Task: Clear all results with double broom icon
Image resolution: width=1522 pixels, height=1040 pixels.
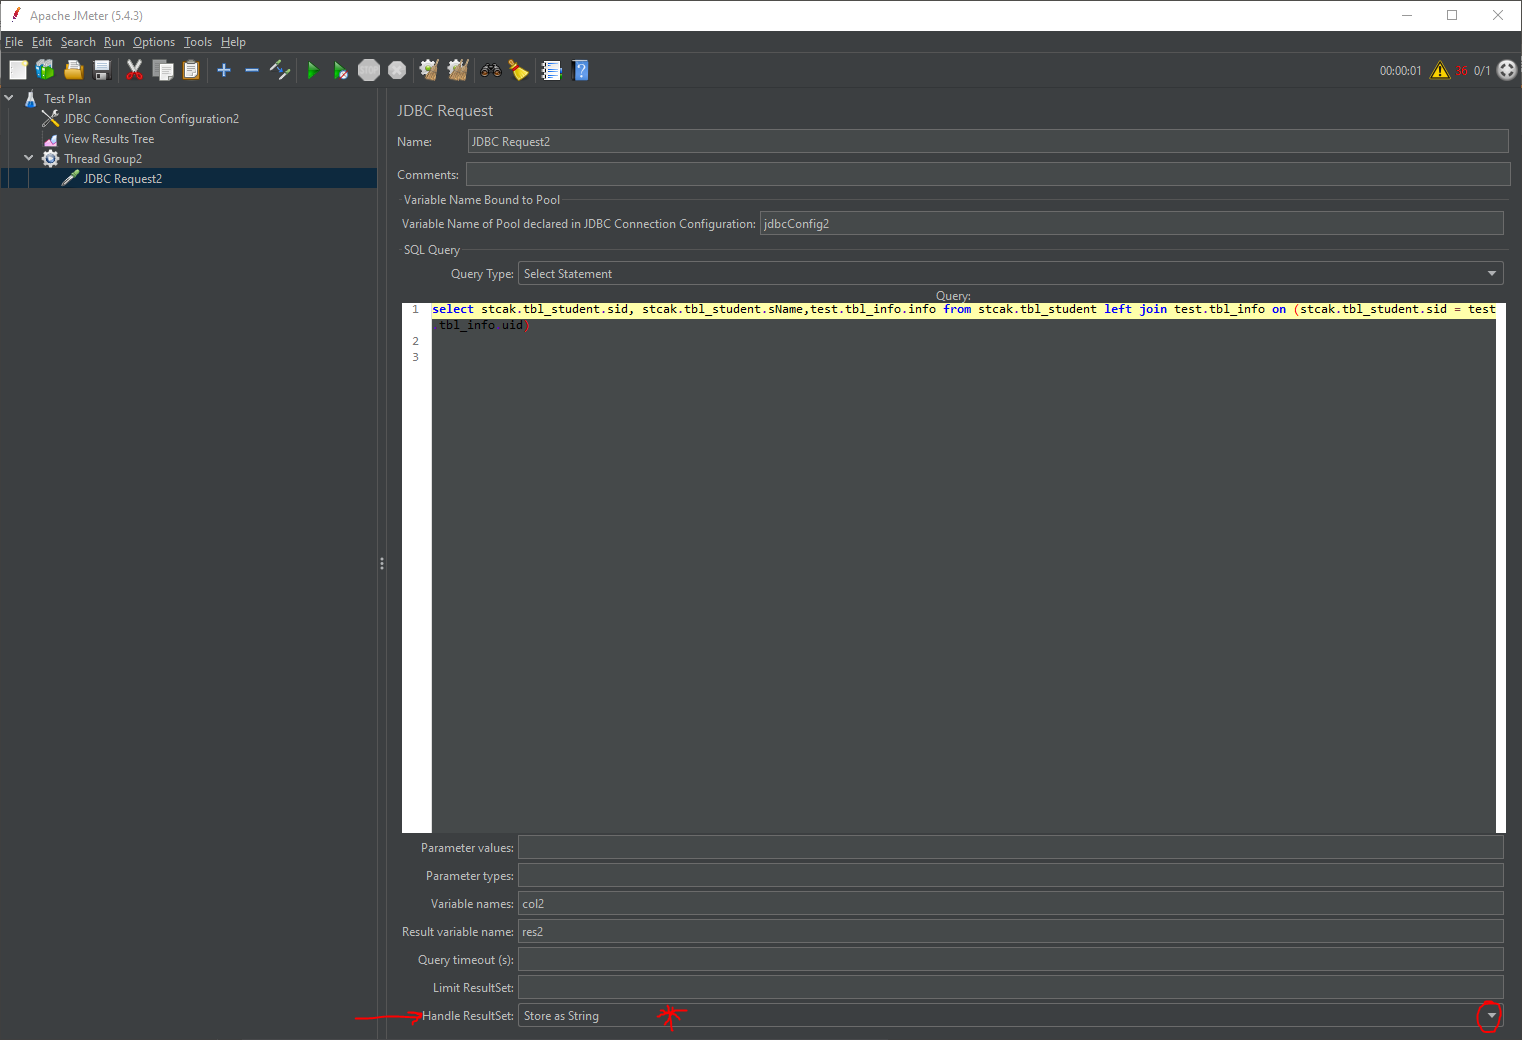Action: pos(458,70)
